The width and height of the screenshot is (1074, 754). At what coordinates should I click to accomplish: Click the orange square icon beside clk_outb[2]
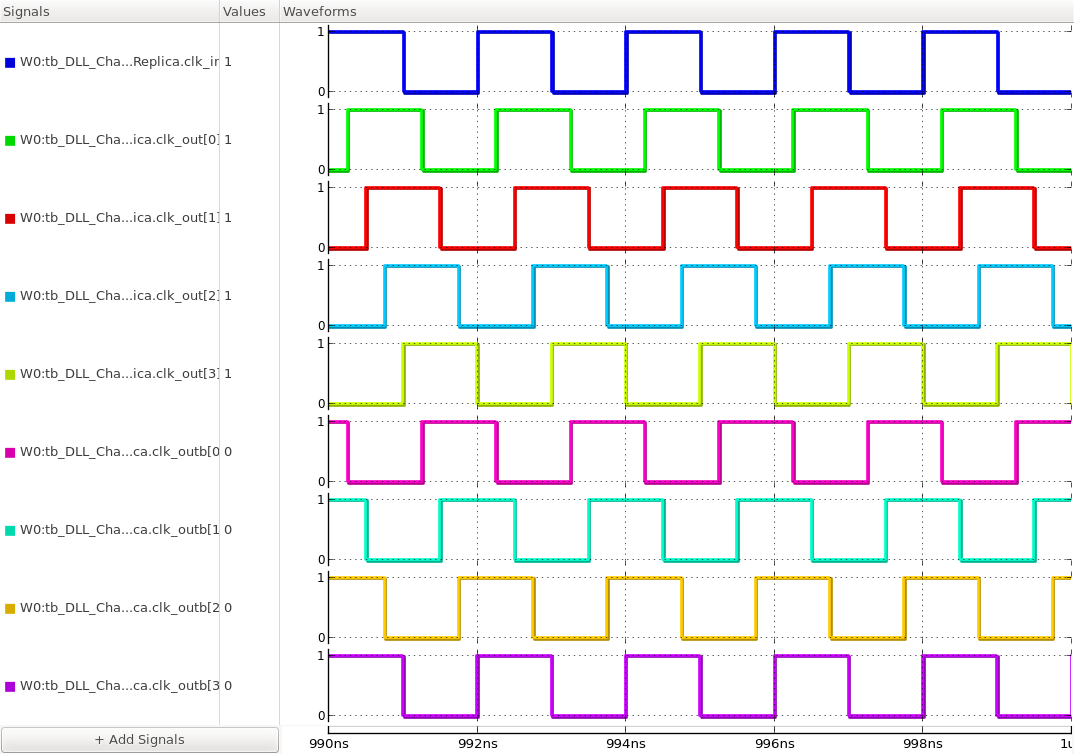[x=10, y=607]
